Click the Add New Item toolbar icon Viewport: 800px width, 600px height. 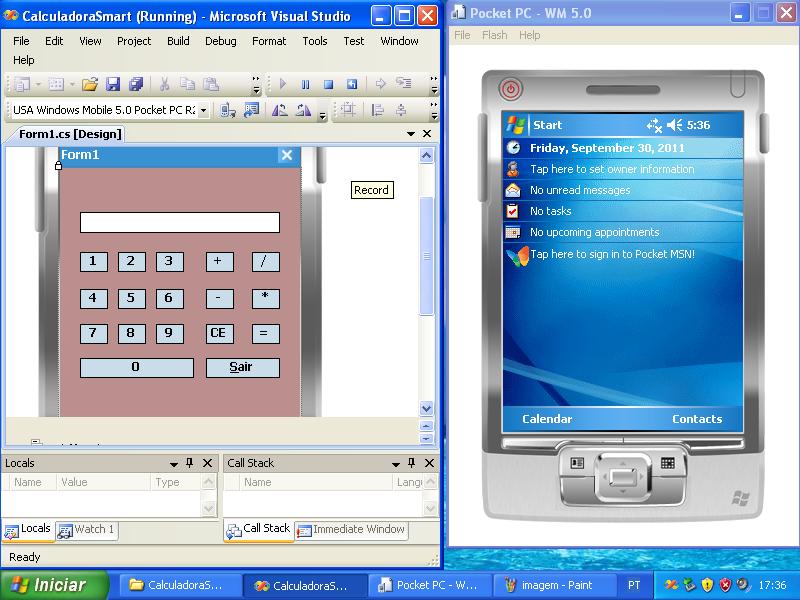(x=56, y=84)
